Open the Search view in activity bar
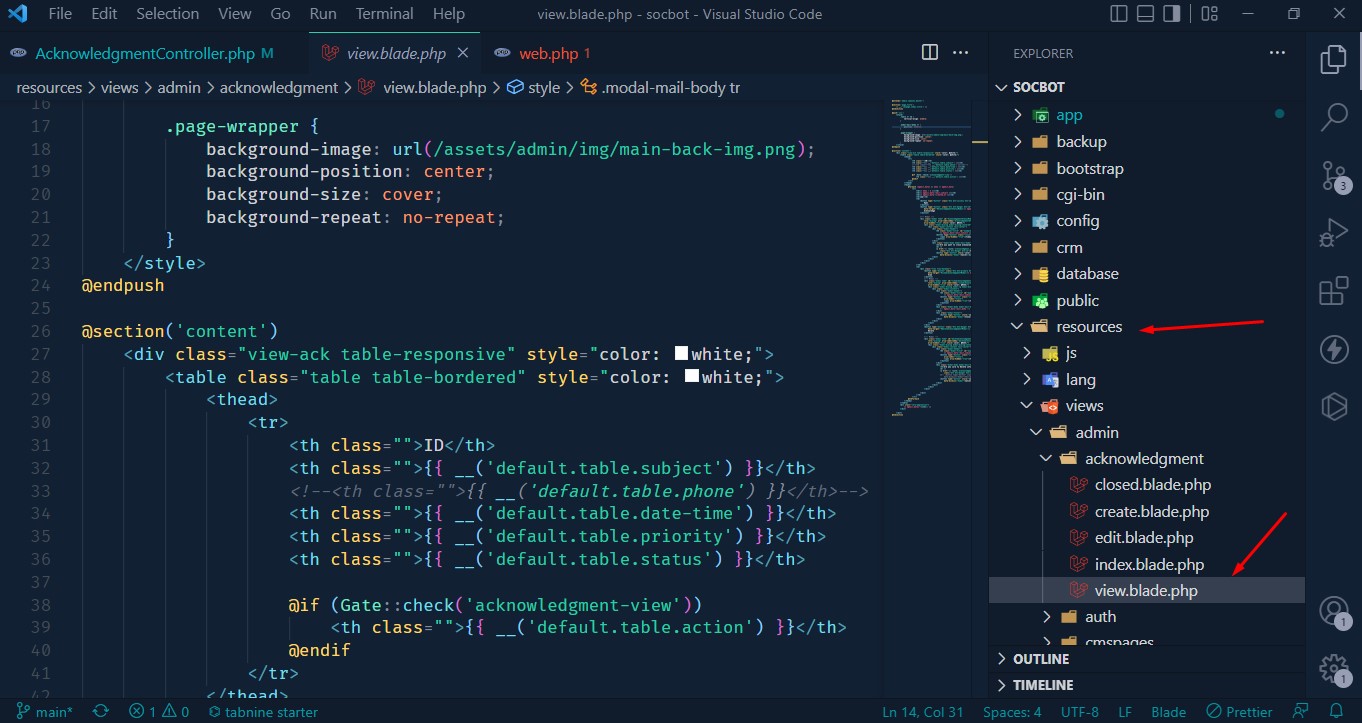This screenshot has height=723, width=1362. 1334,116
